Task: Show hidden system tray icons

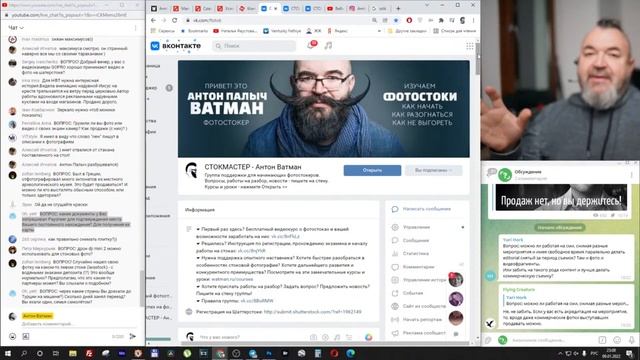Action: click(560, 353)
